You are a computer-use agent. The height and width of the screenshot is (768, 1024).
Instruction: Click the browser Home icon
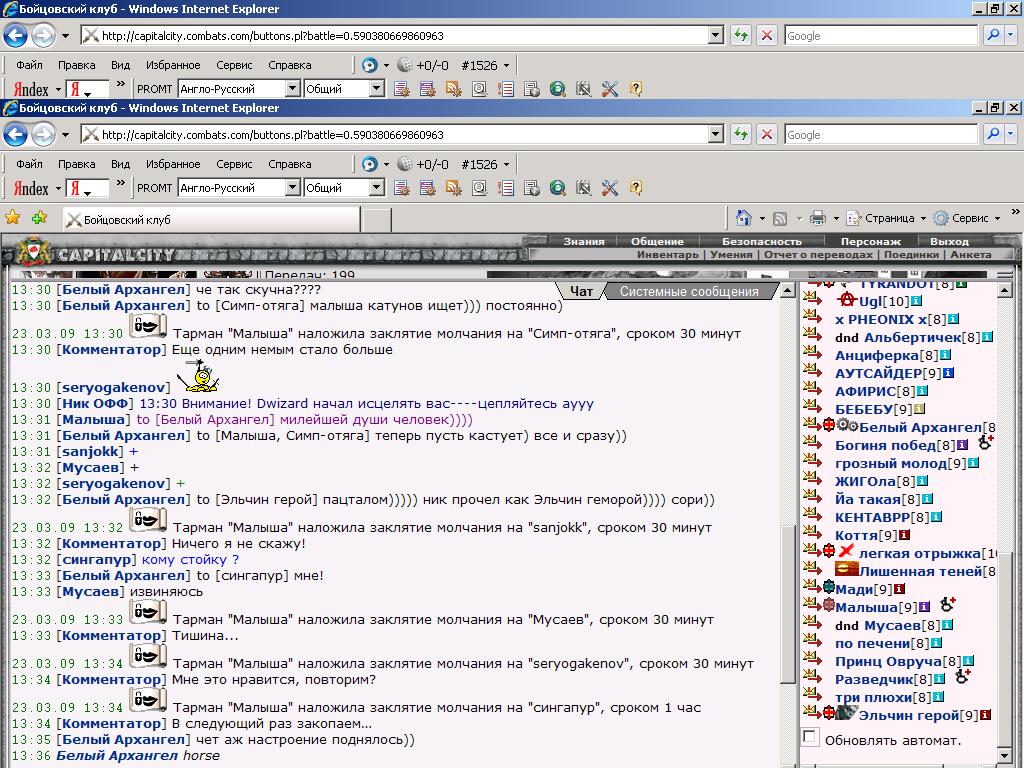(x=743, y=217)
